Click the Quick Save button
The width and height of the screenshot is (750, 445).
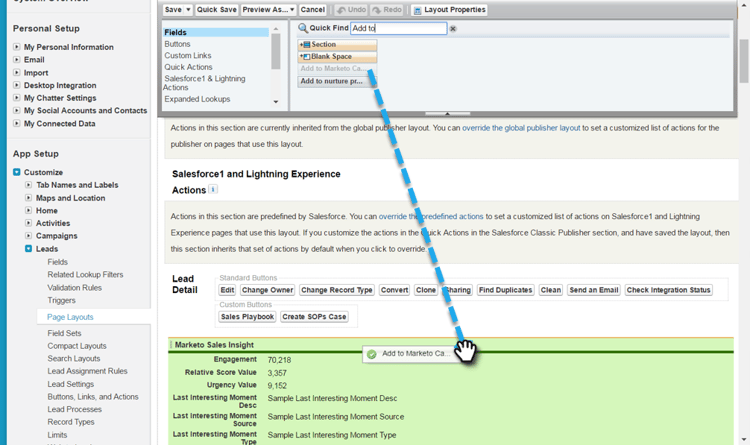[x=216, y=10]
